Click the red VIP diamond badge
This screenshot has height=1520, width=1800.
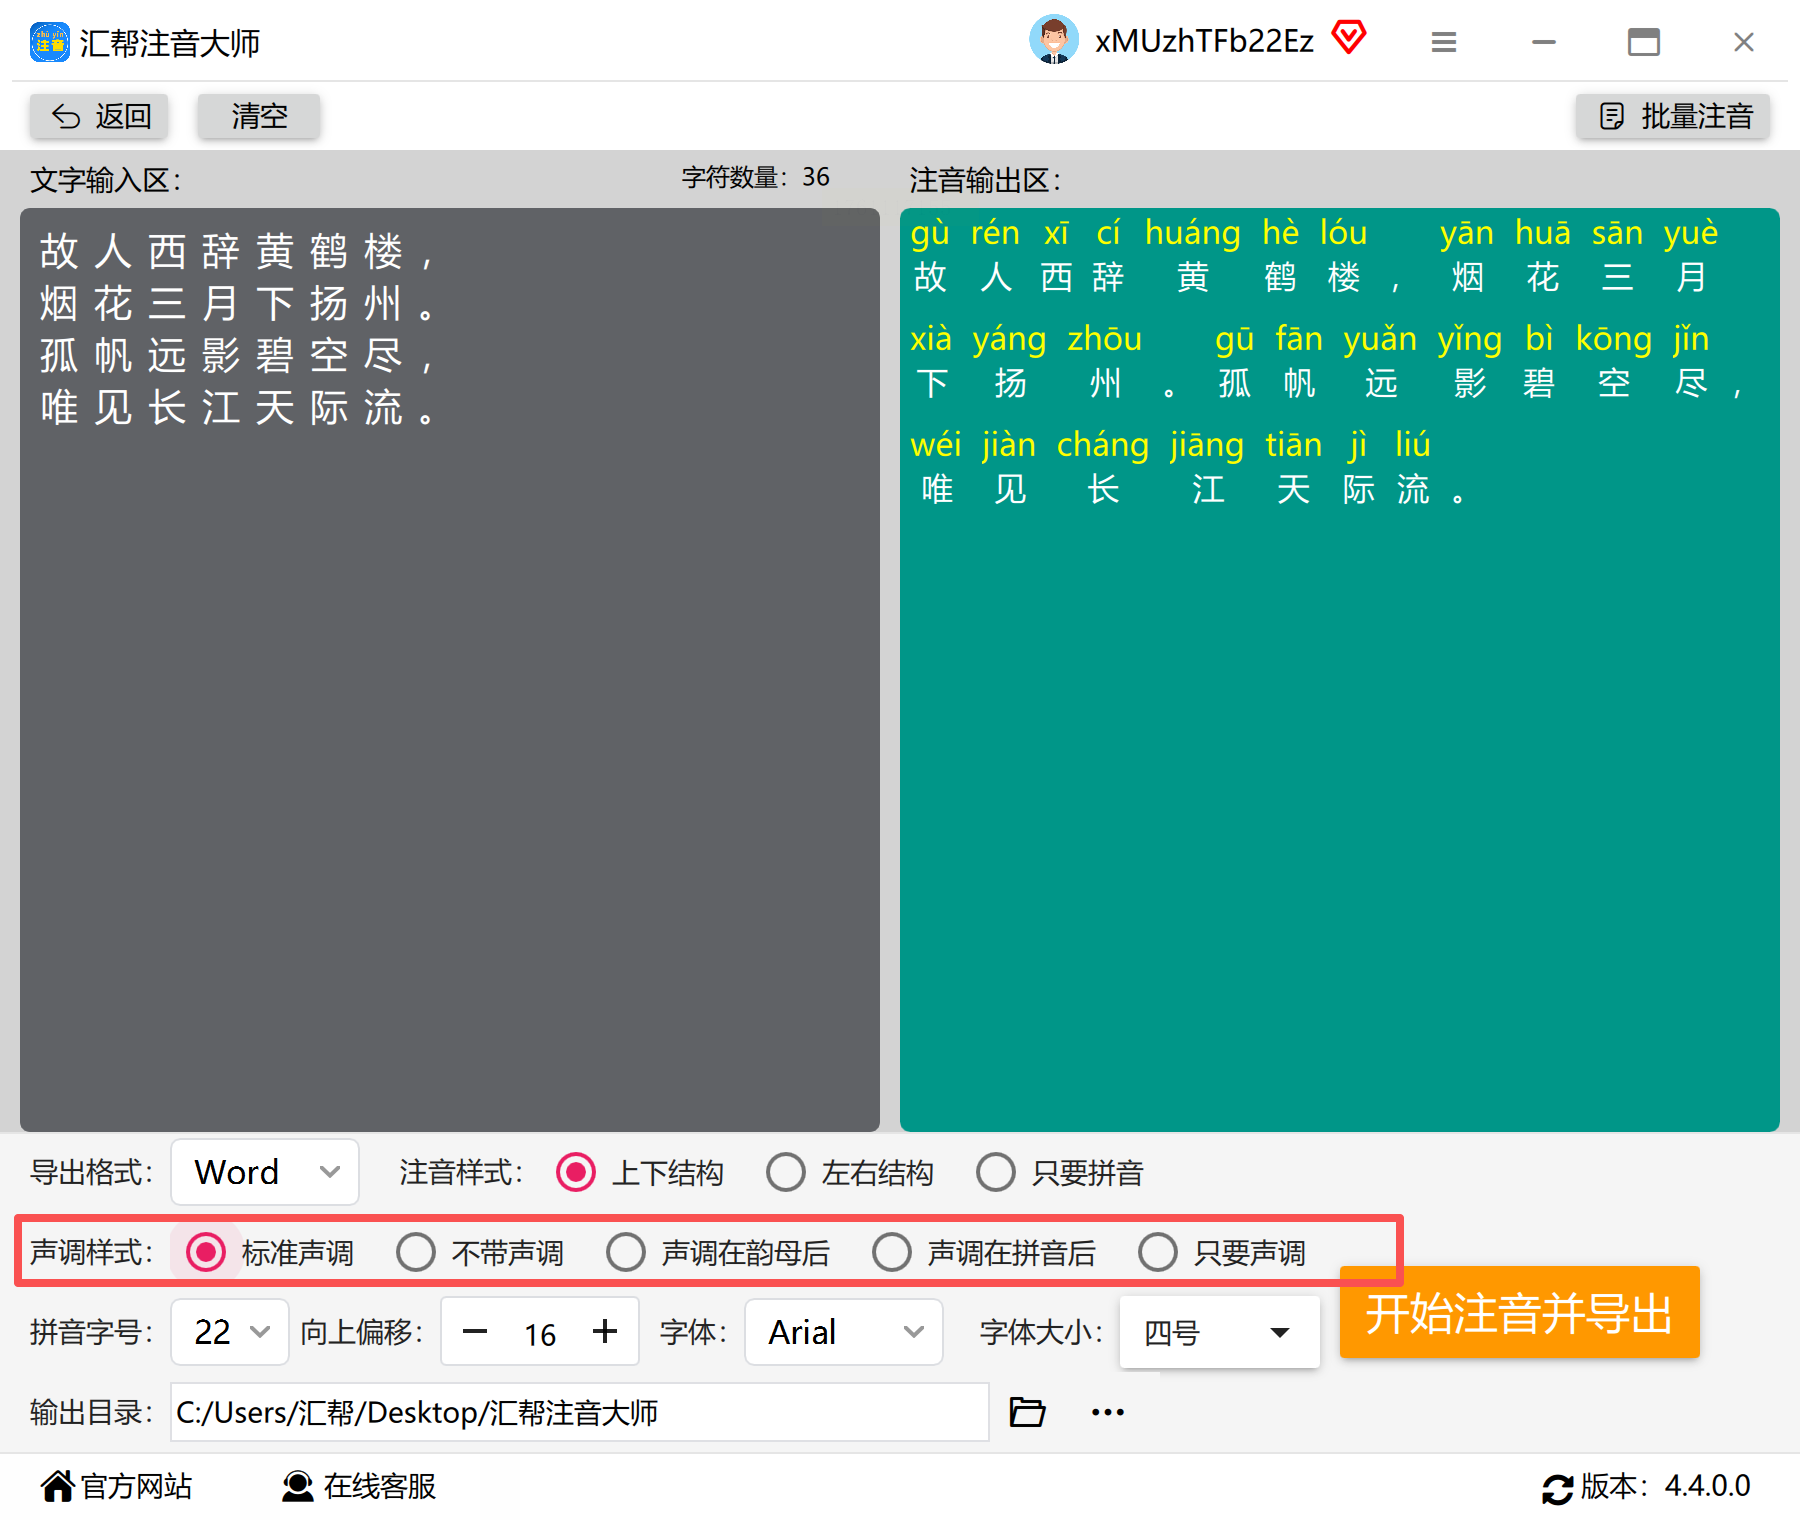[x=1348, y=39]
